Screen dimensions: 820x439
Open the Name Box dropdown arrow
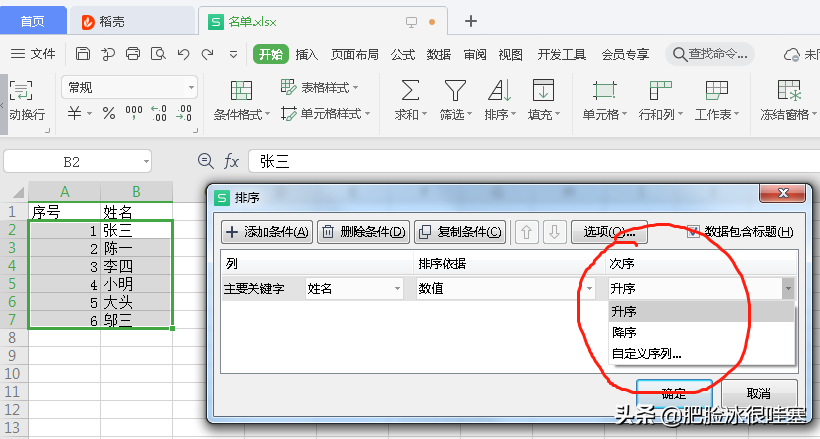tap(146, 162)
